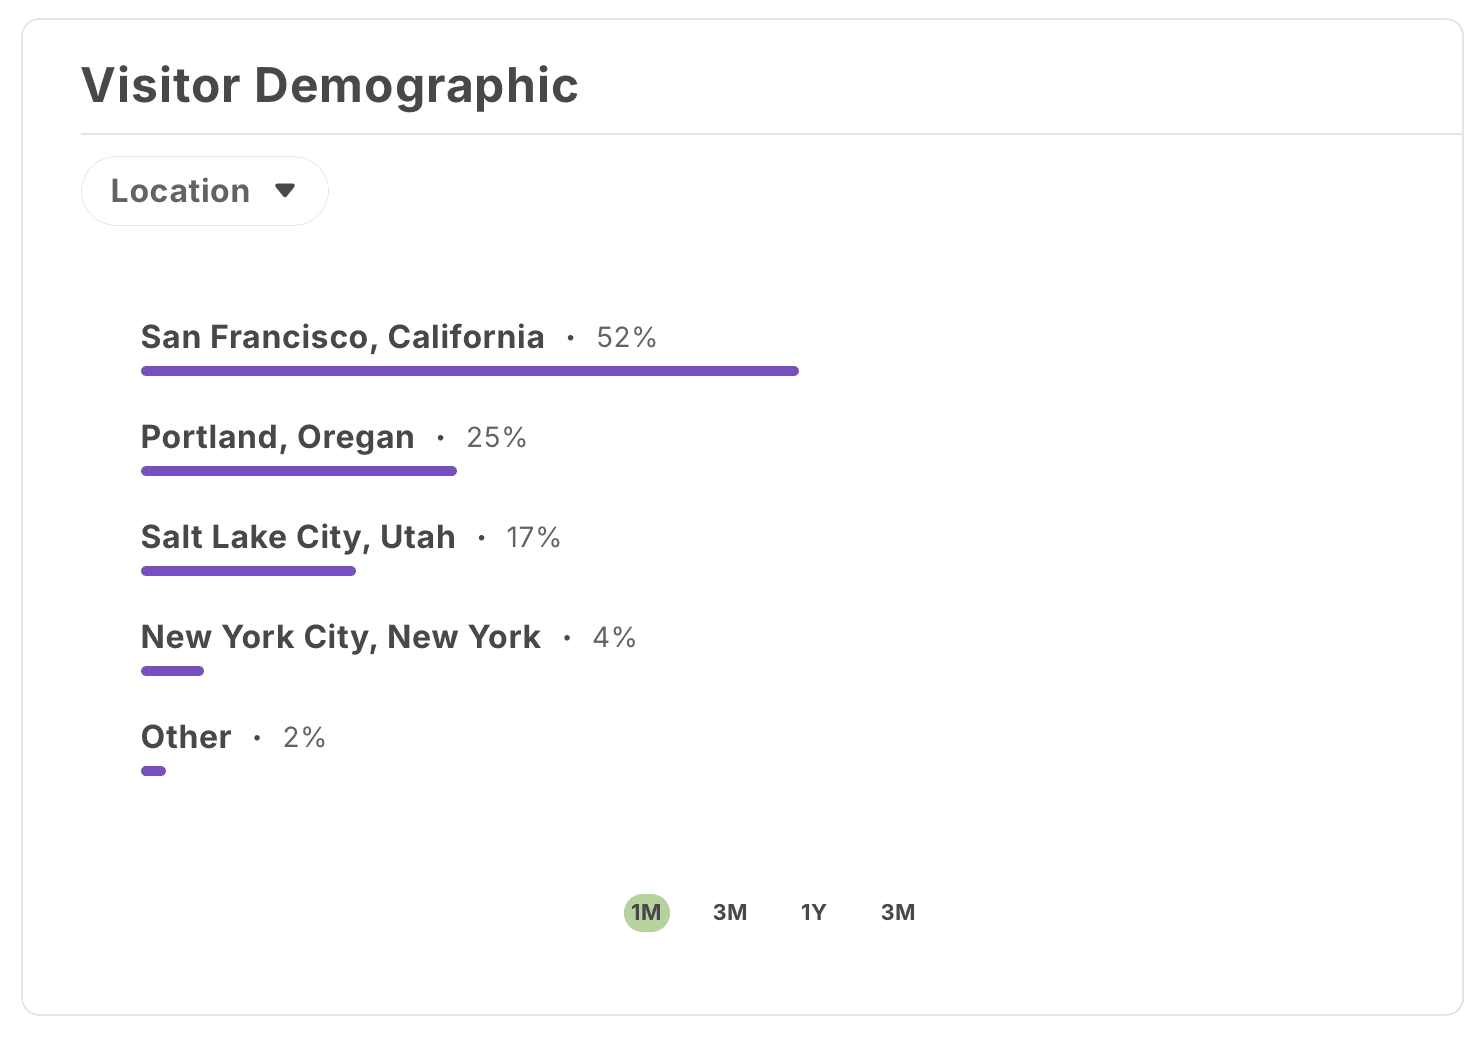The height and width of the screenshot is (1040, 1482).
Task: Click the Portland purple progress bar
Action: [x=299, y=471]
